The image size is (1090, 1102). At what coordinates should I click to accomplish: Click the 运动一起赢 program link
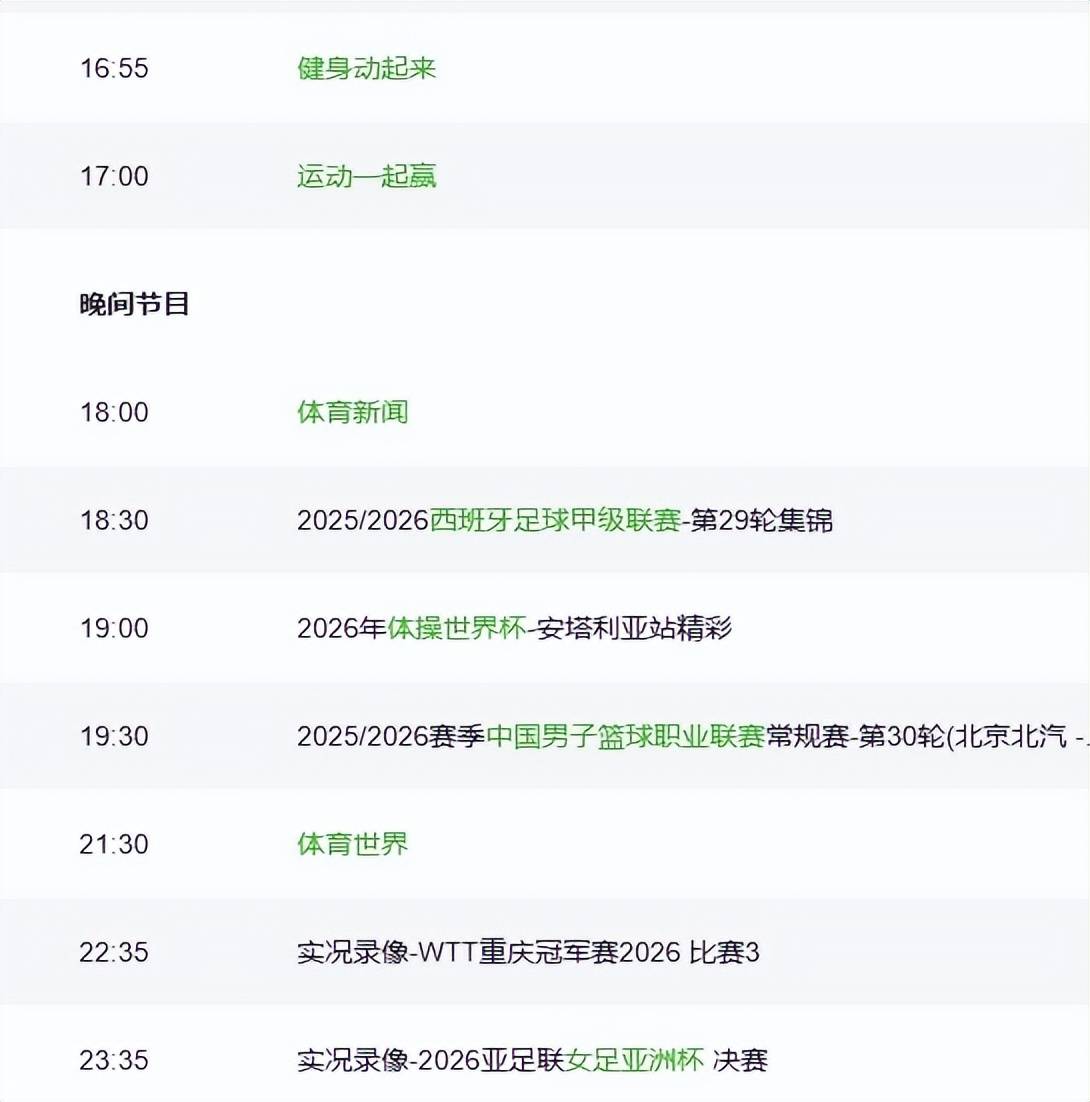[366, 176]
